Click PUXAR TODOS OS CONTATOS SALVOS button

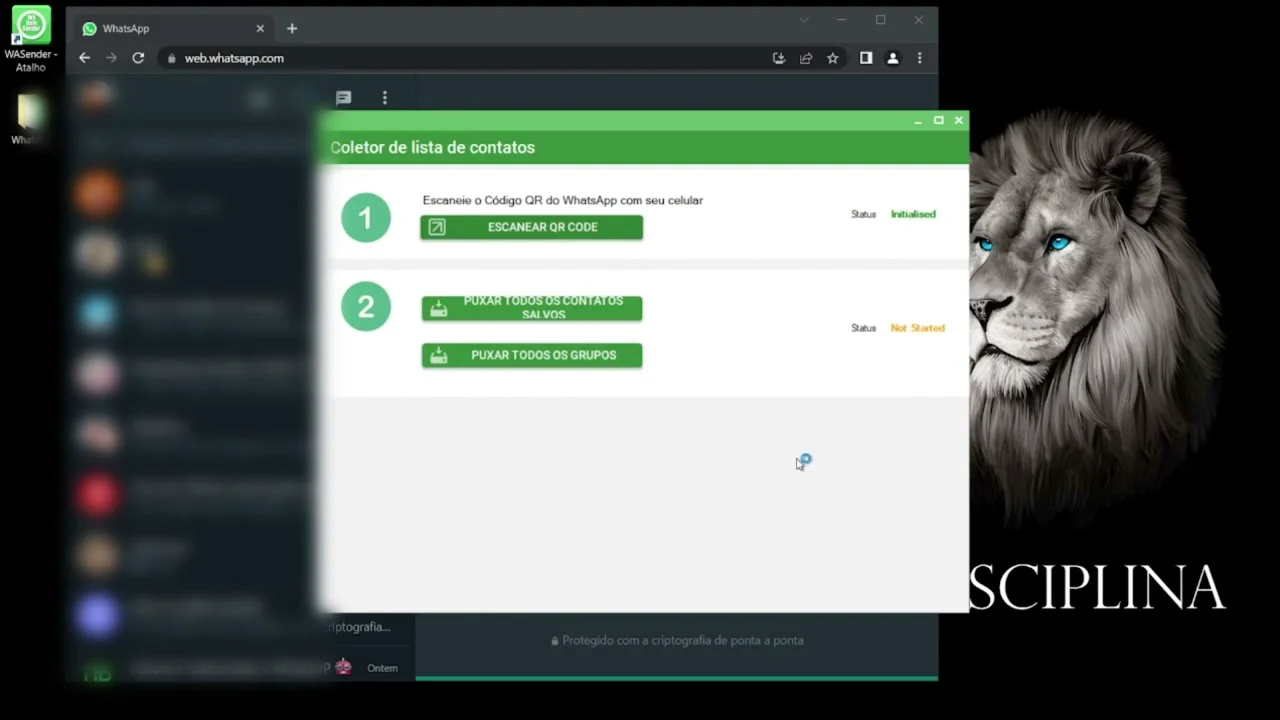(x=531, y=308)
